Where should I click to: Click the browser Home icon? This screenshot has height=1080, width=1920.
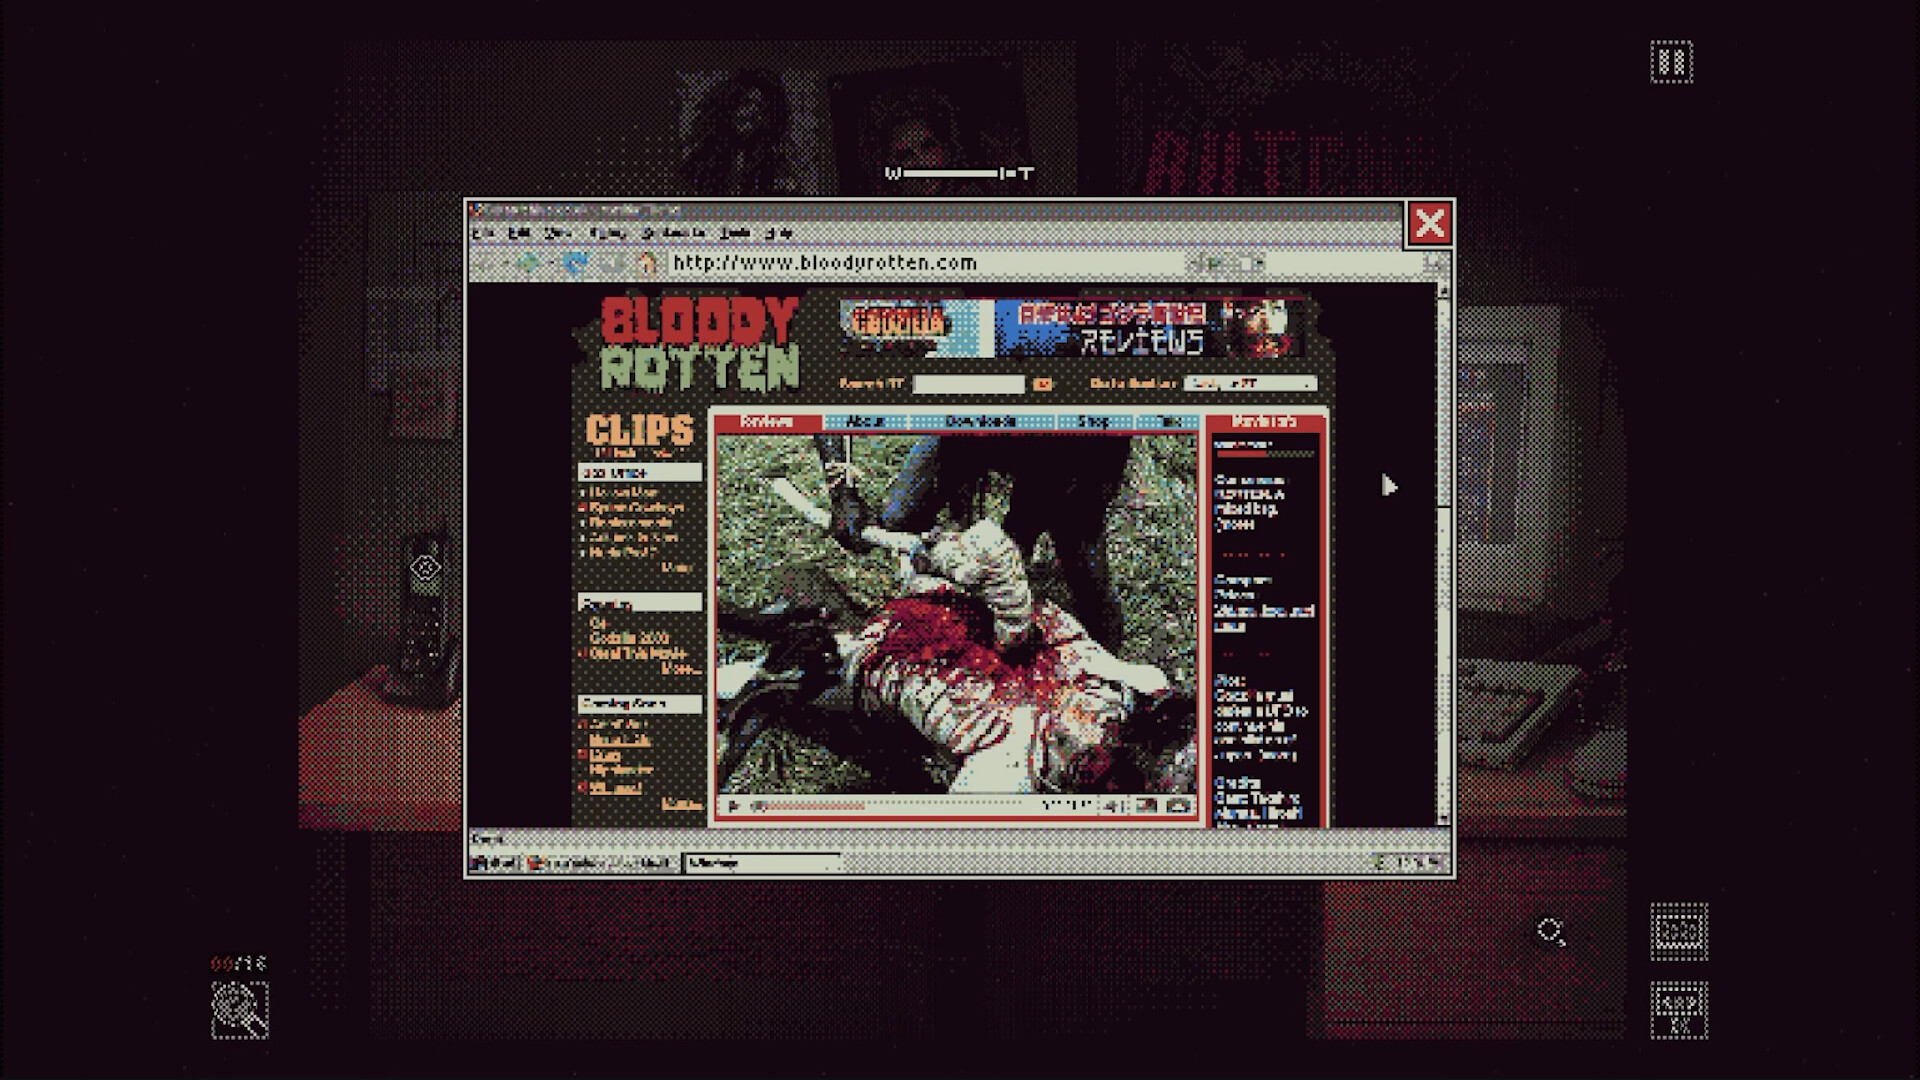pos(647,263)
